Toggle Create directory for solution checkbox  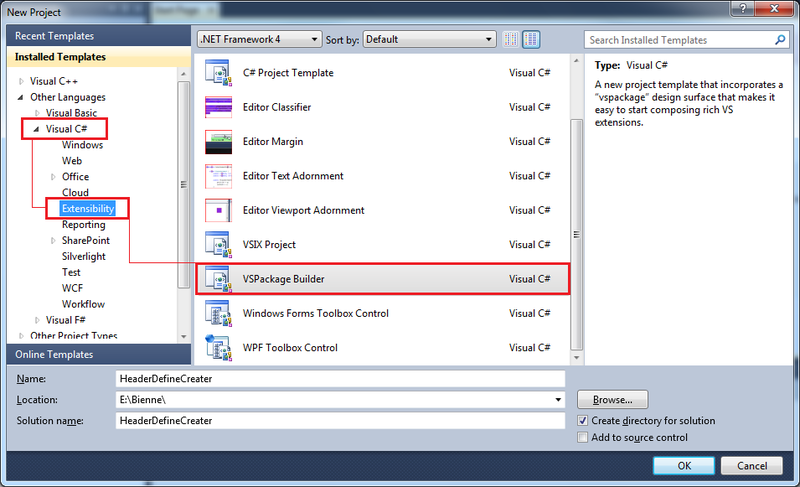[x=582, y=421]
